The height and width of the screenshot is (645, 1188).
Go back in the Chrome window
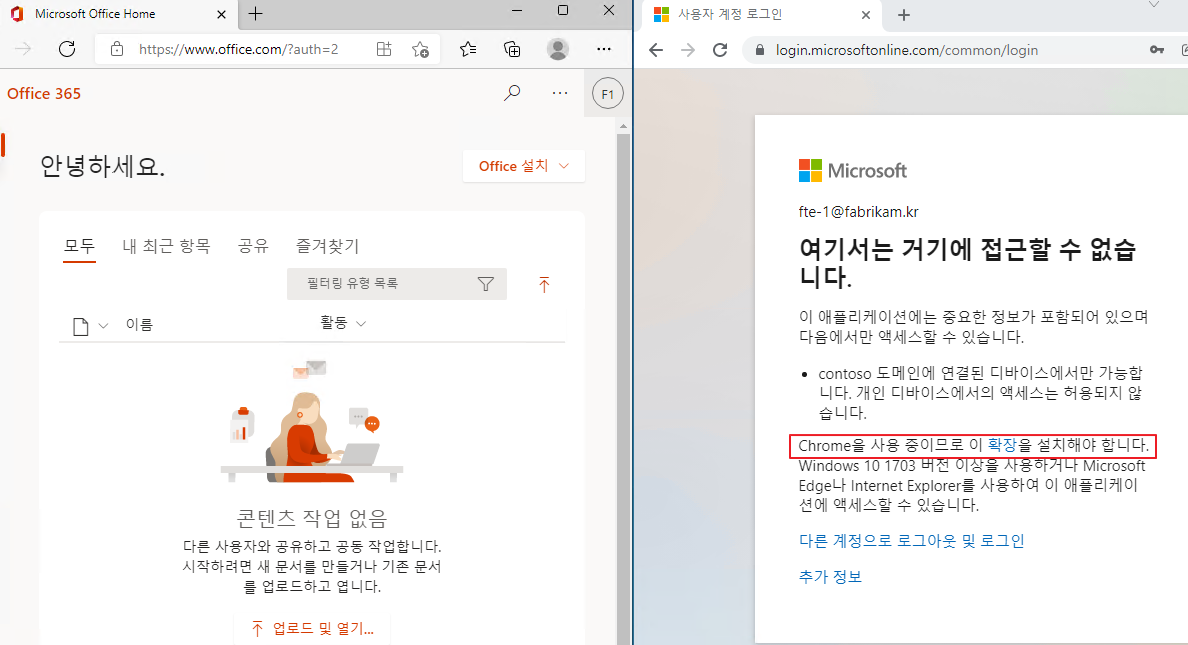656,50
